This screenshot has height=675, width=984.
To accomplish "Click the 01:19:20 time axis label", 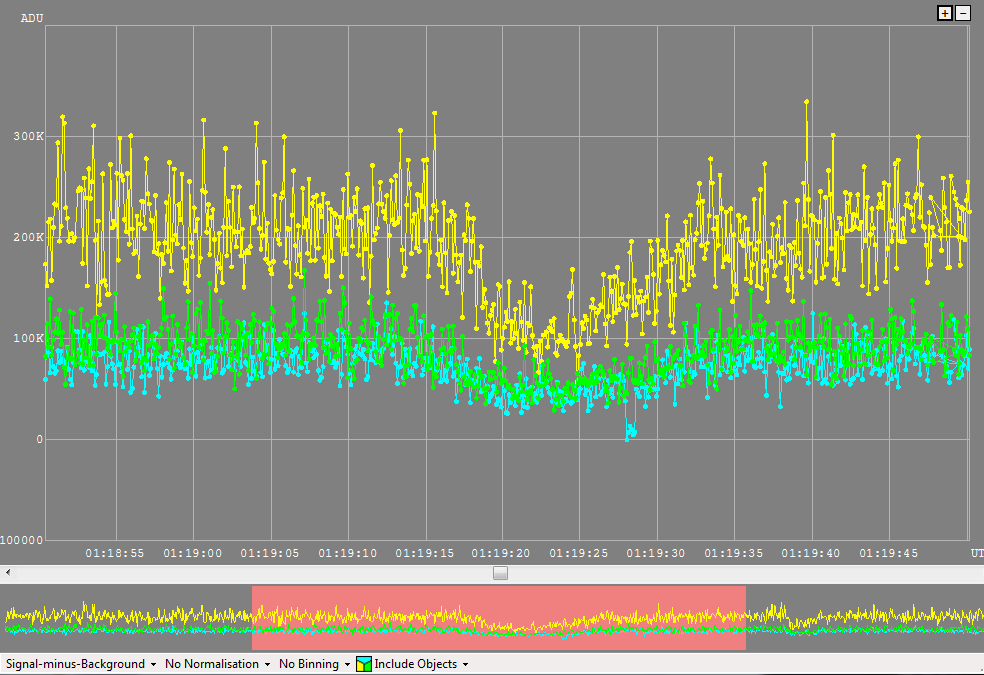I will 500,553.
